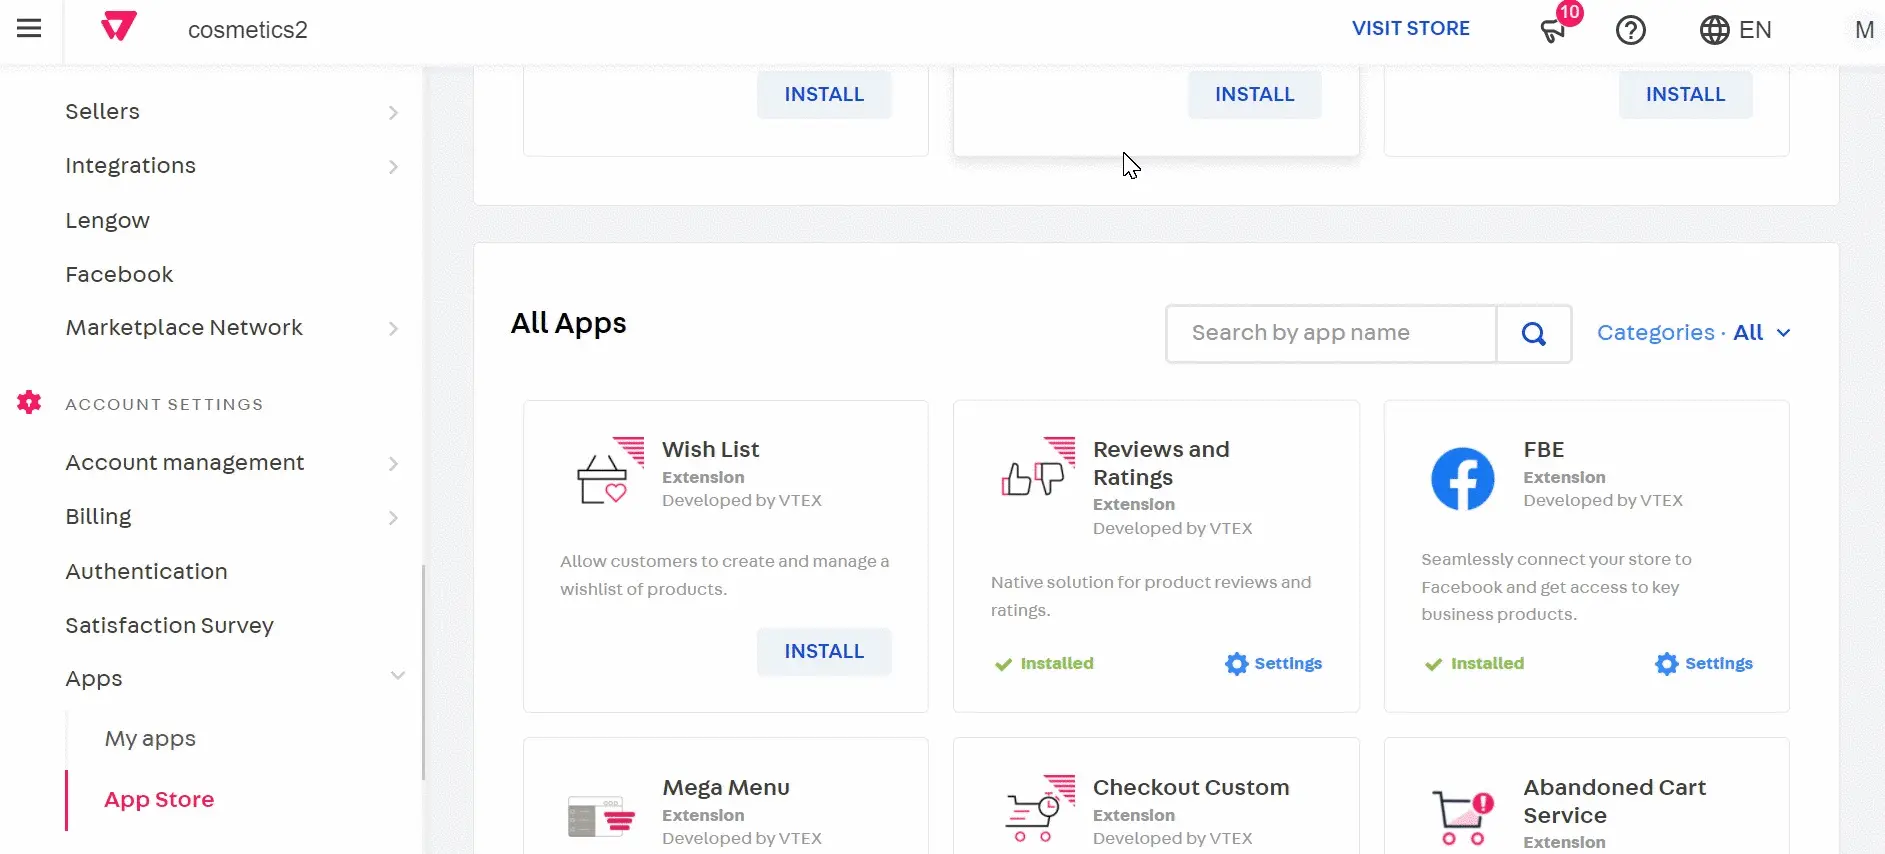Click the globe language icon
This screenshot has width=1885, height=854.
[1714, 30]
